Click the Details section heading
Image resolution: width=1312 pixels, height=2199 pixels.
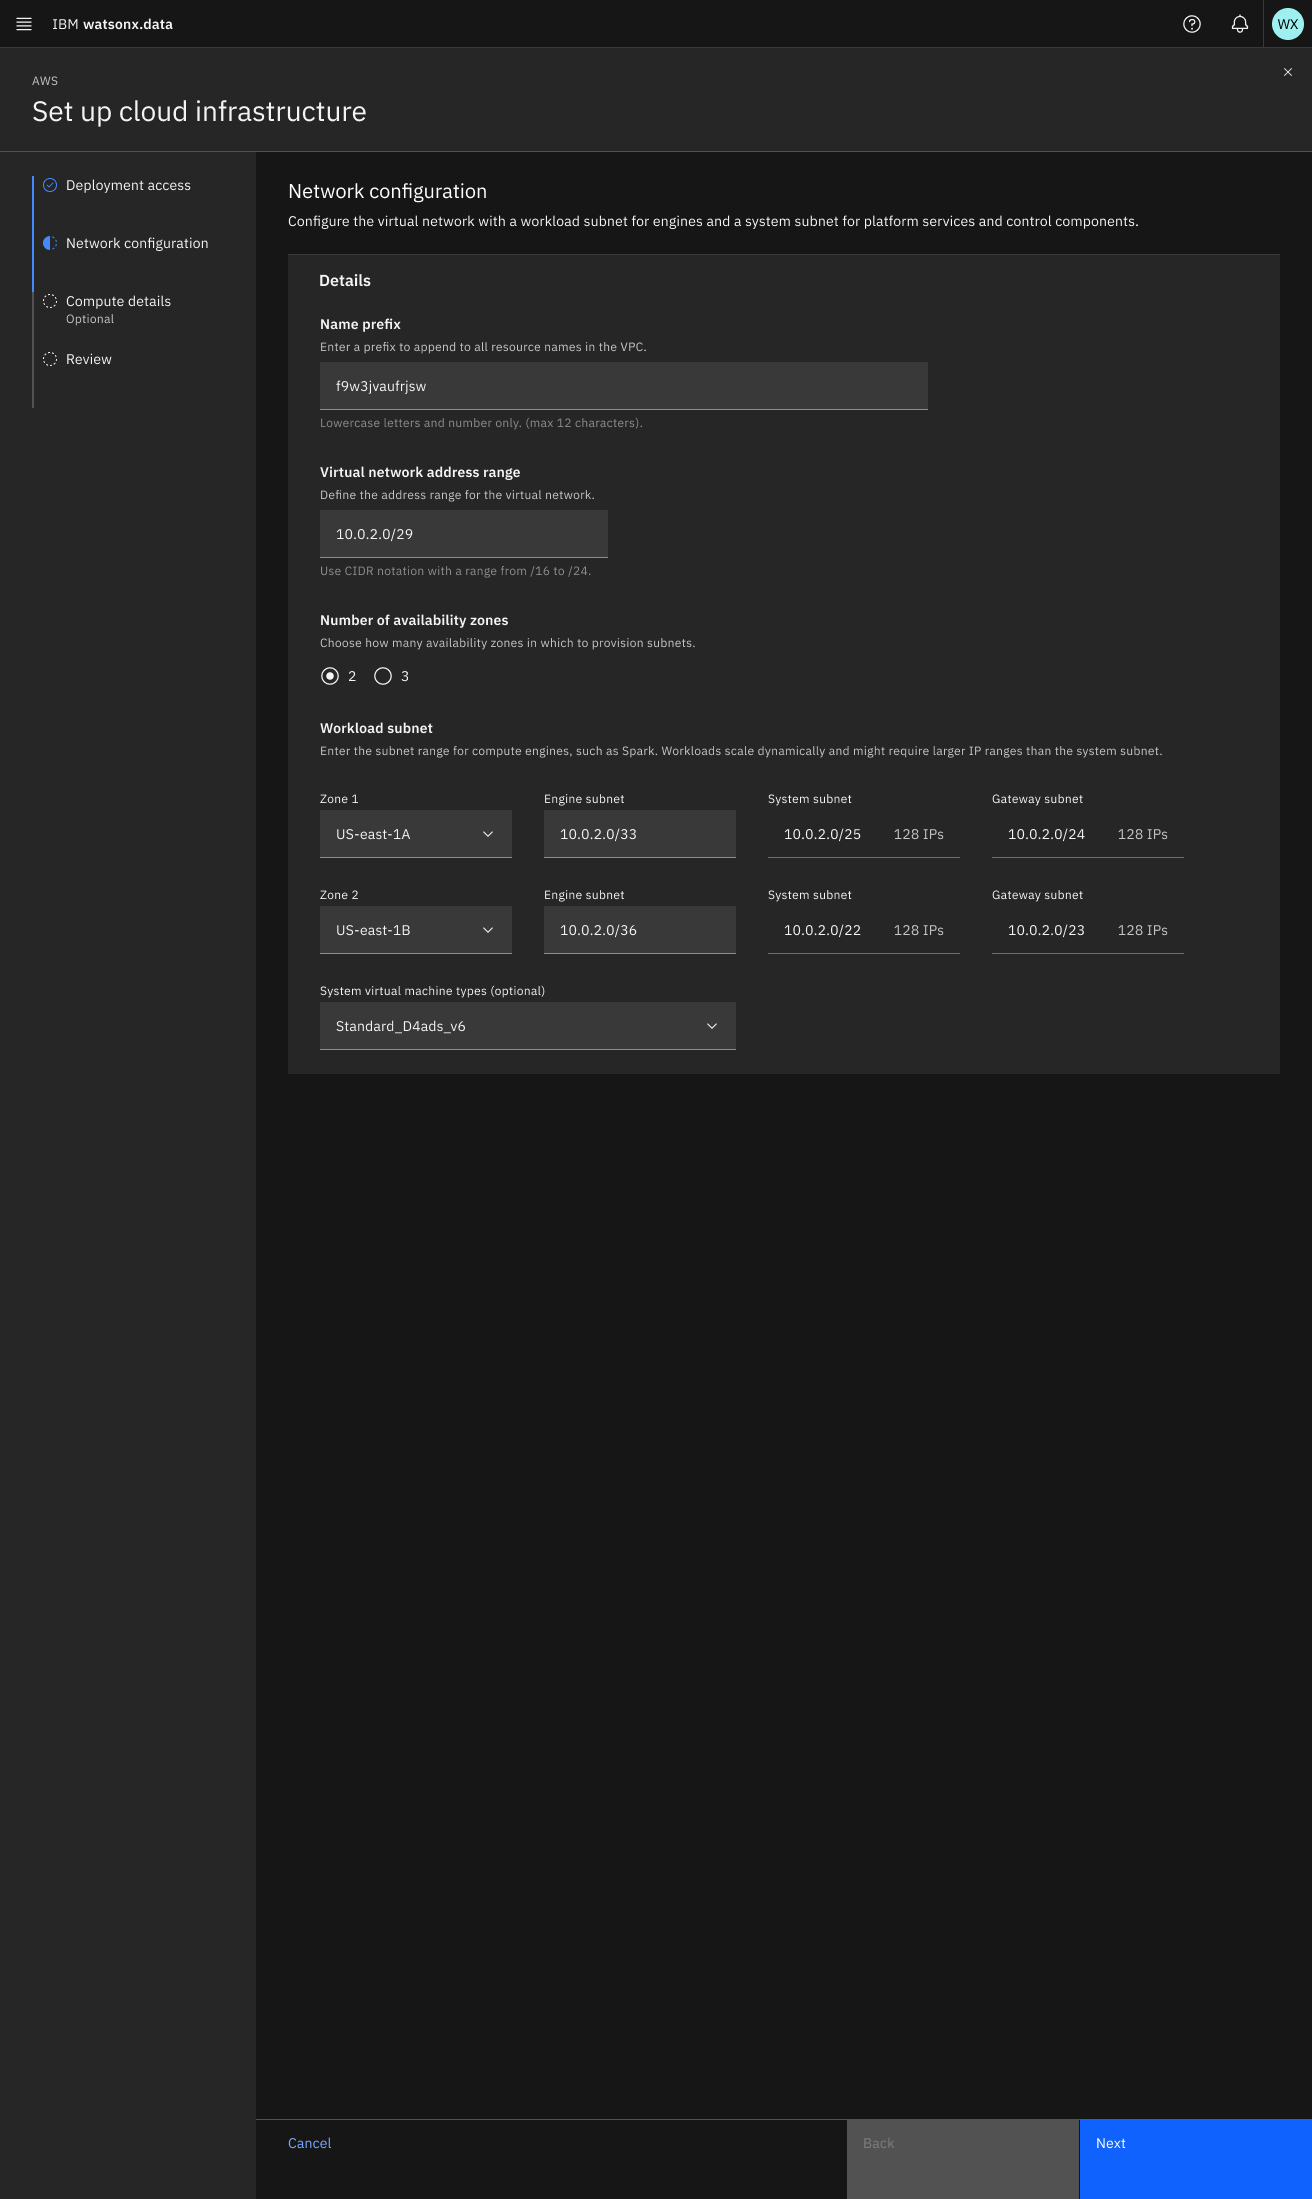tap(345, 281)
